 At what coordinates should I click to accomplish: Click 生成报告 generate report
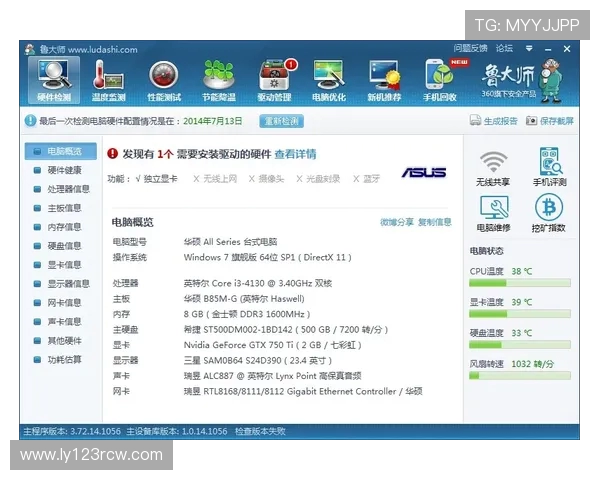(493, 121)
